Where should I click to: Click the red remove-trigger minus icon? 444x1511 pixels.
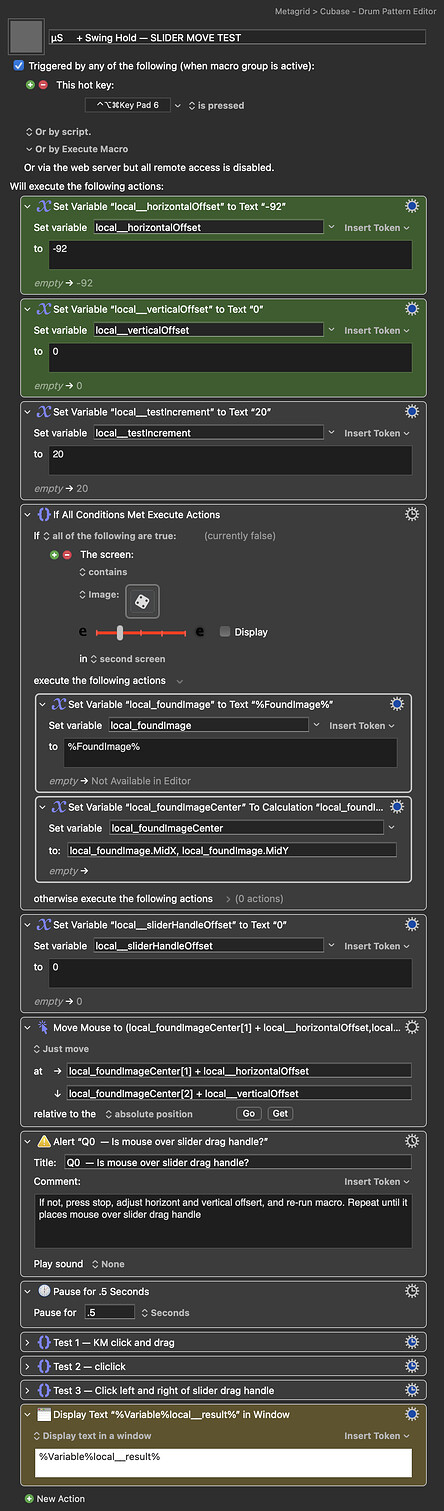(42, 85)
